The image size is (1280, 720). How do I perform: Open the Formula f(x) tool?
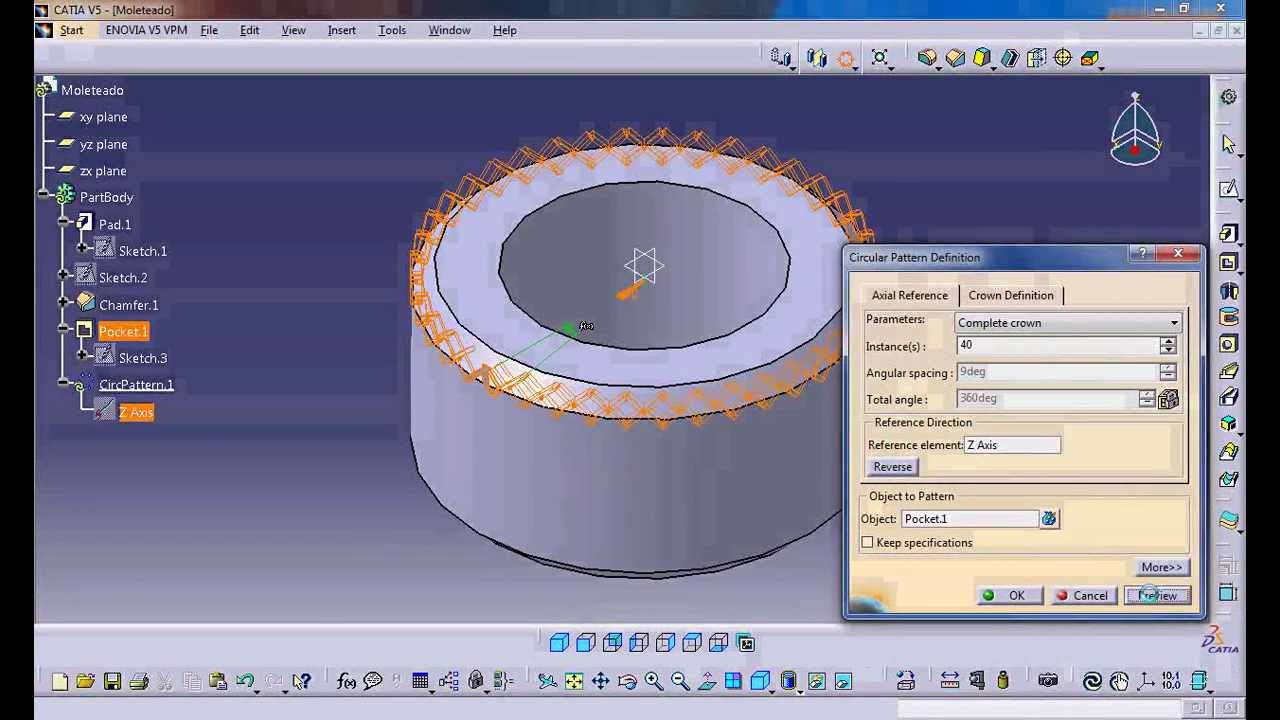[346, 682]
